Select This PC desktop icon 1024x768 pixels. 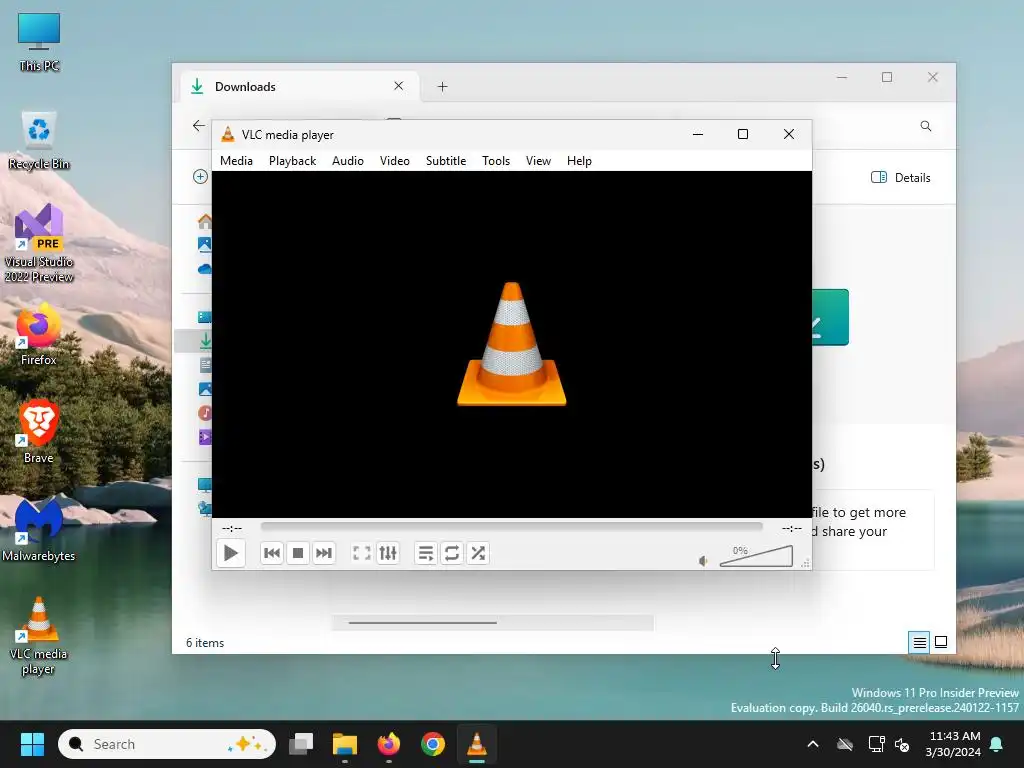[x=39, y=42]
